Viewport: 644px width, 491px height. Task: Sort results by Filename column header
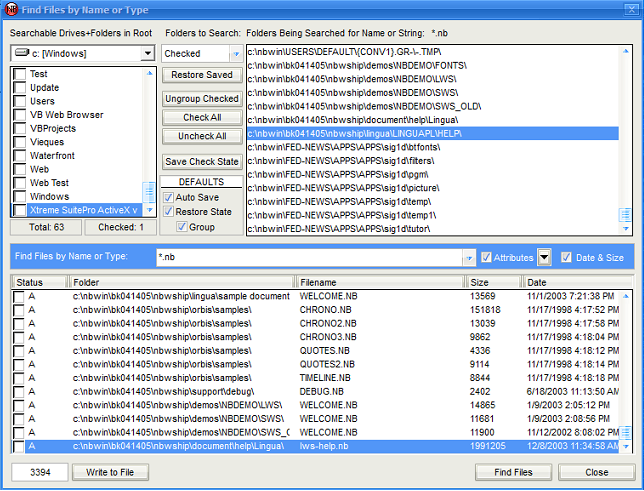coord(380,283)
